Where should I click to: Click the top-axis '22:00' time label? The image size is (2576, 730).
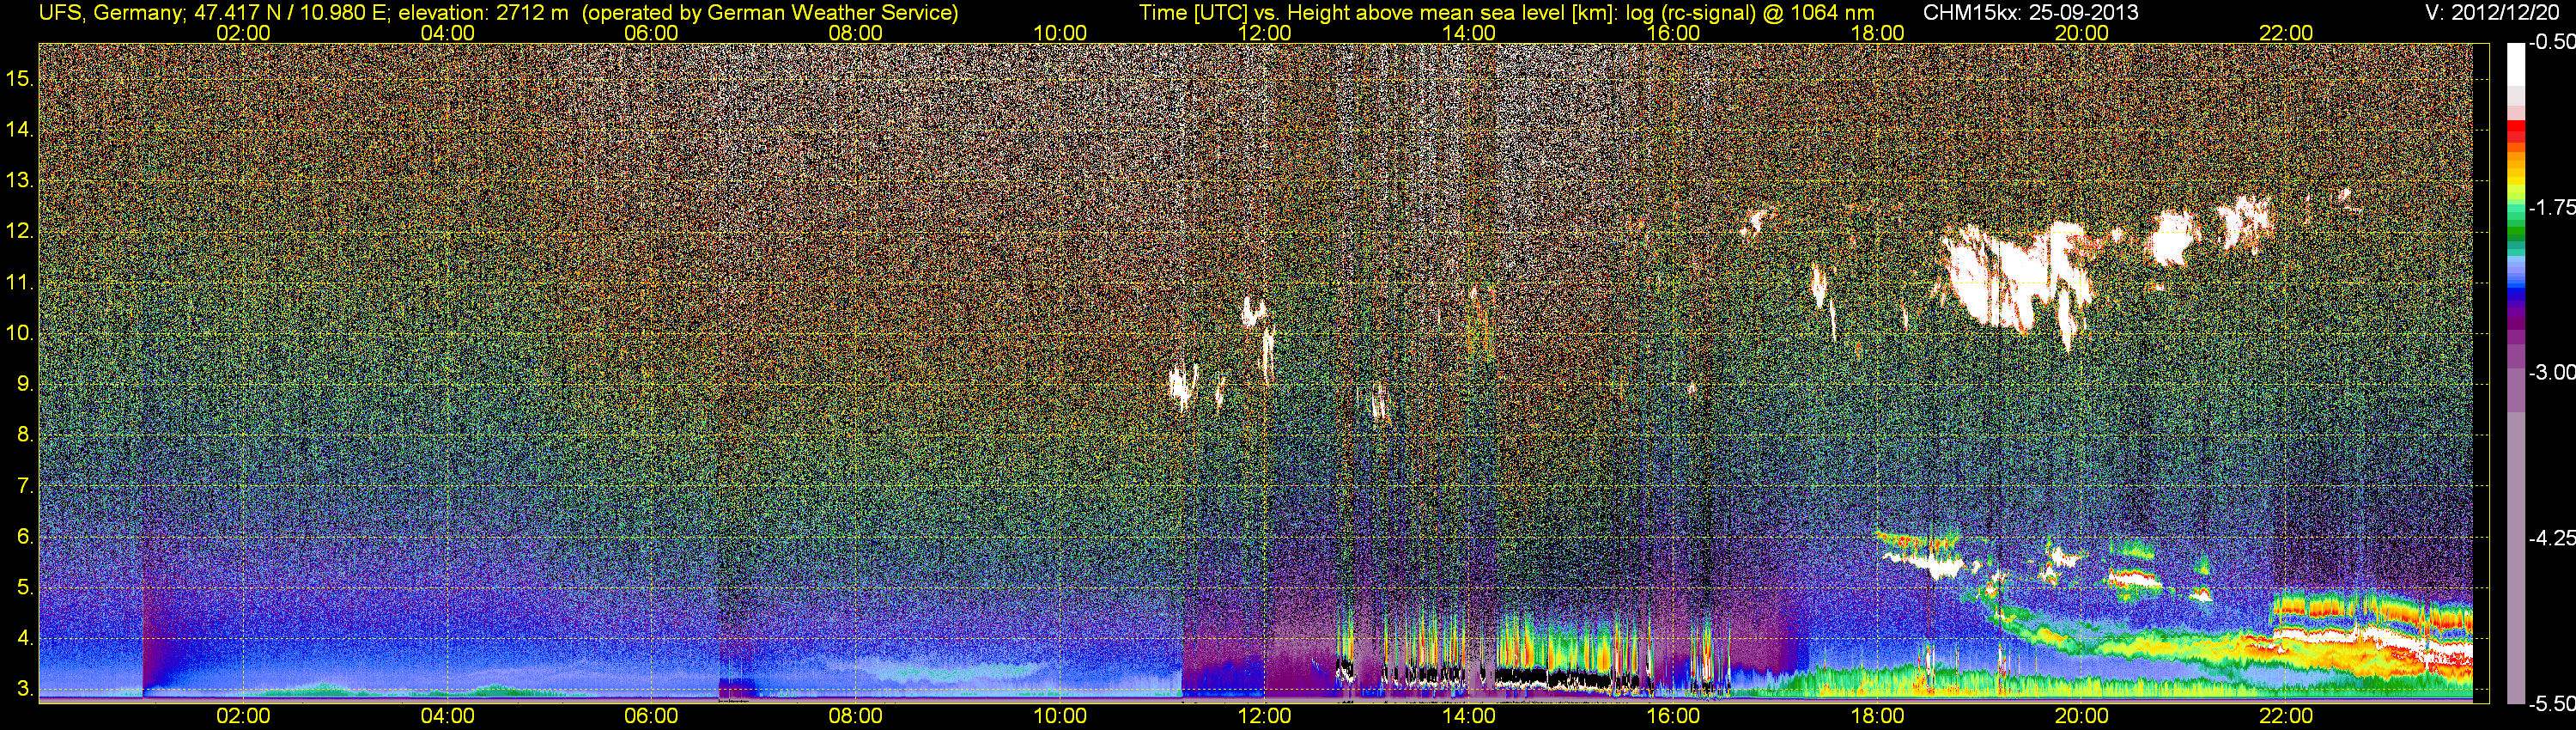click(2286, 33)
